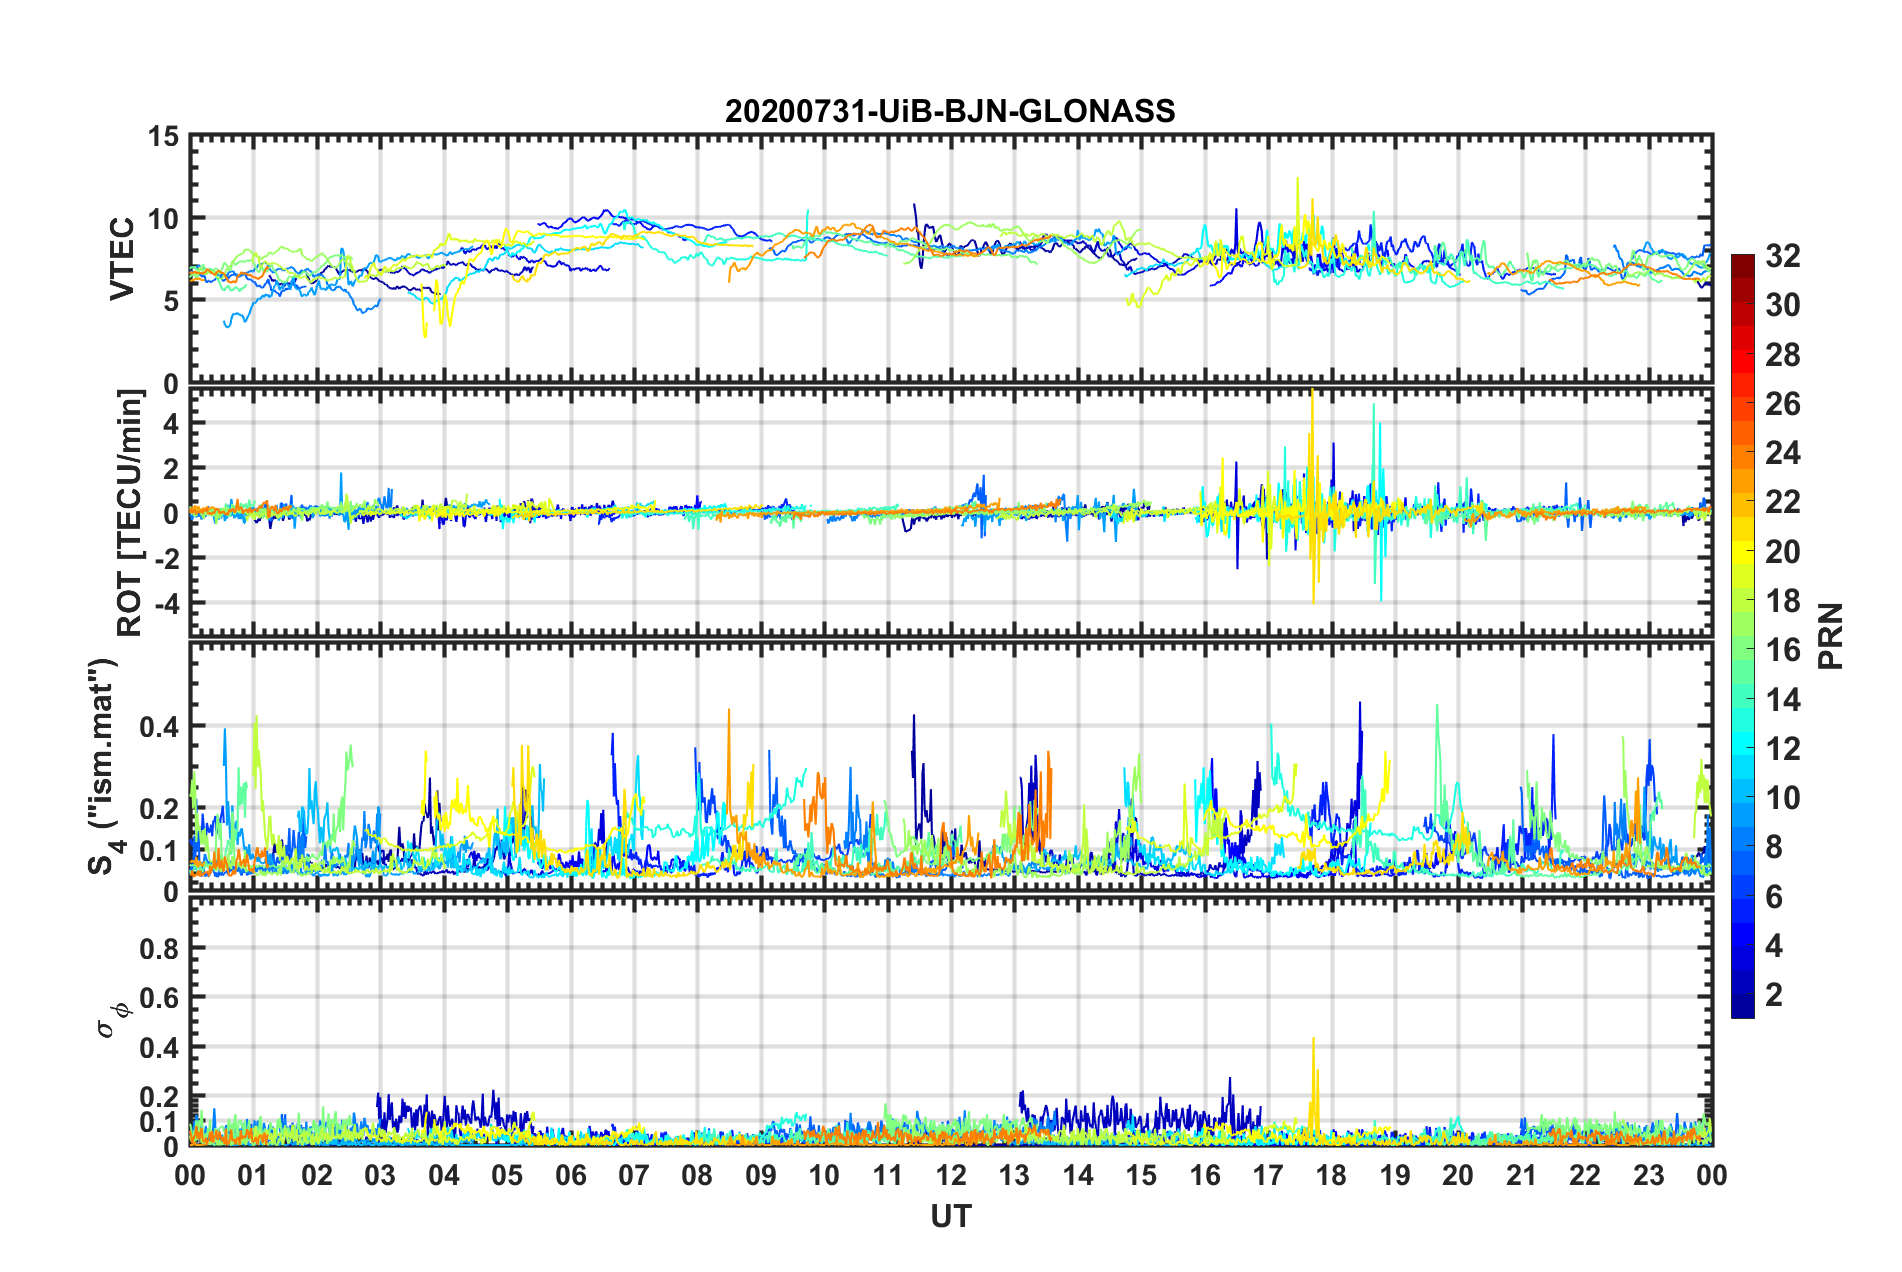1902x1272 pixels.
Task: Select colorbar tick value 24
Action: (x=1783, y=453)
